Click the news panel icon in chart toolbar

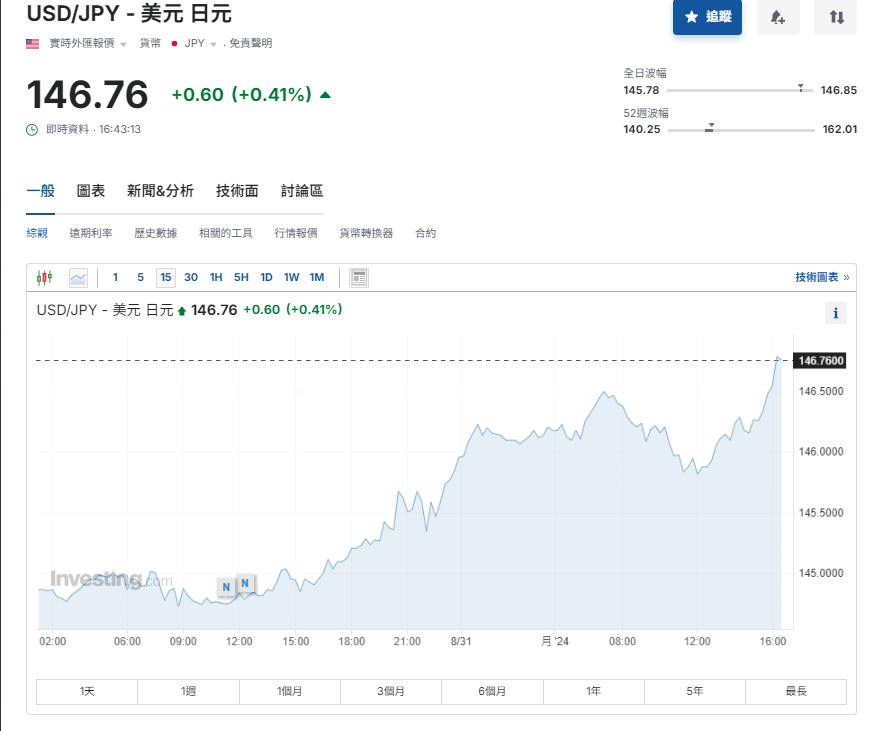tap(359, 278)
